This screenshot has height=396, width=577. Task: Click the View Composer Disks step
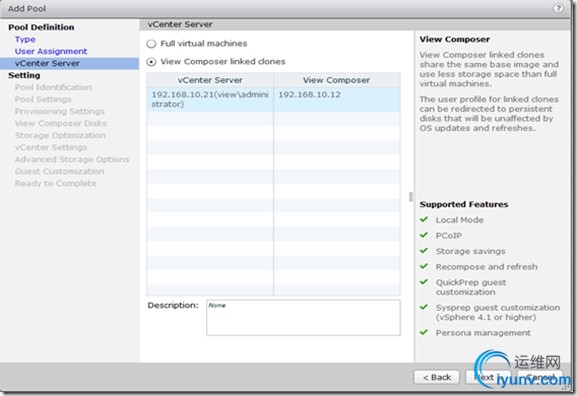[x=61, y=123]
